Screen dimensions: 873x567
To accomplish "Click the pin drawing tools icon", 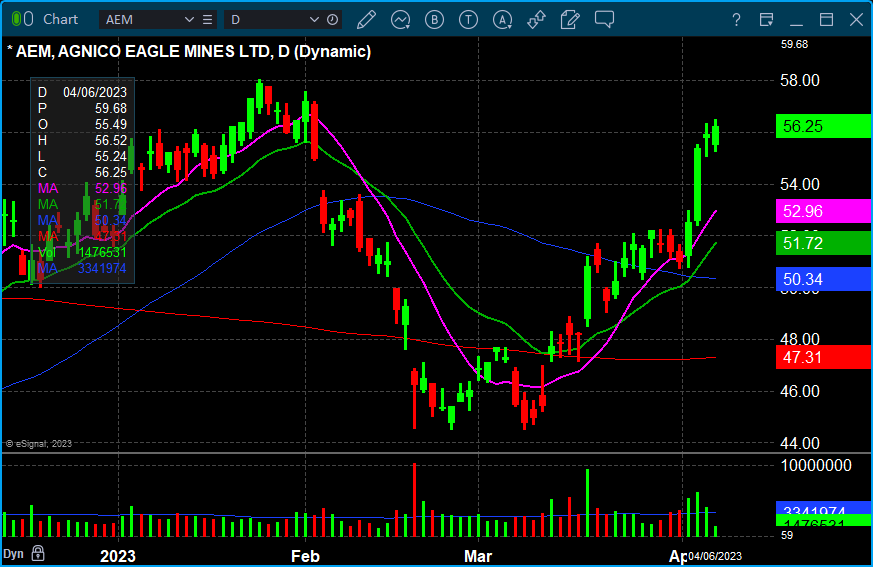I will (536, 19).
